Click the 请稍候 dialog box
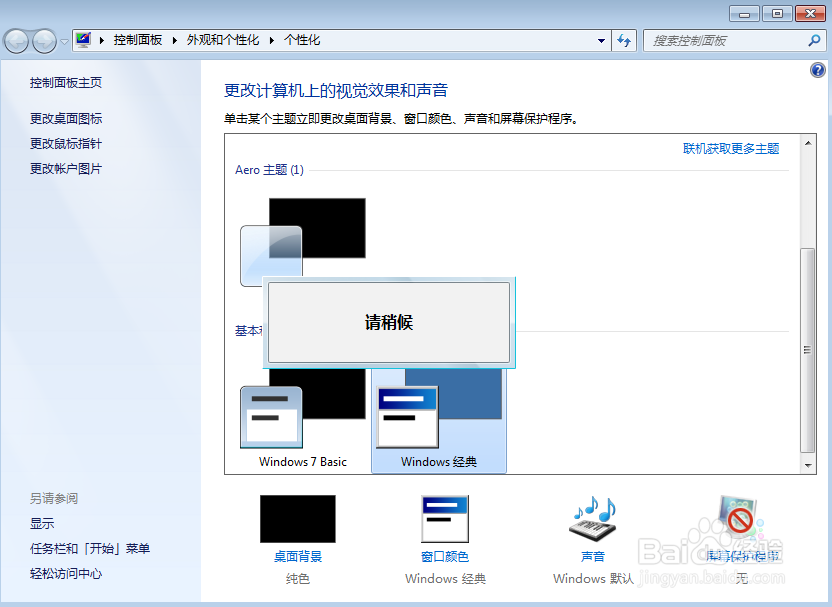 [x=389, y=322]
